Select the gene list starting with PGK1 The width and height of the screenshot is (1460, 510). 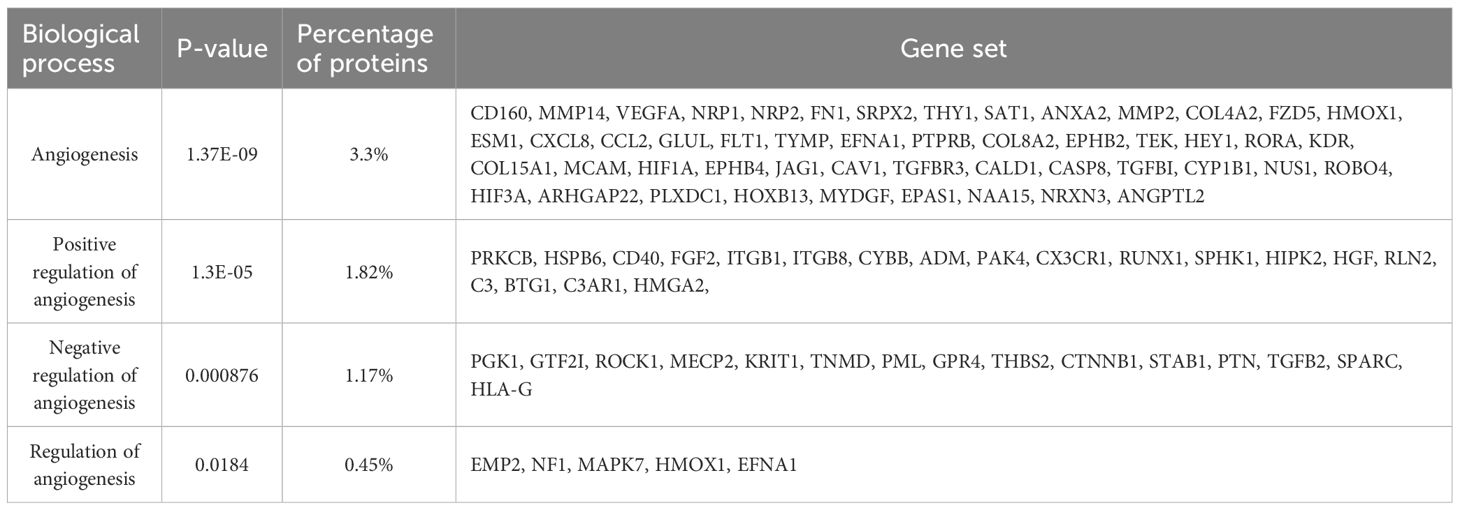[953, 375]
